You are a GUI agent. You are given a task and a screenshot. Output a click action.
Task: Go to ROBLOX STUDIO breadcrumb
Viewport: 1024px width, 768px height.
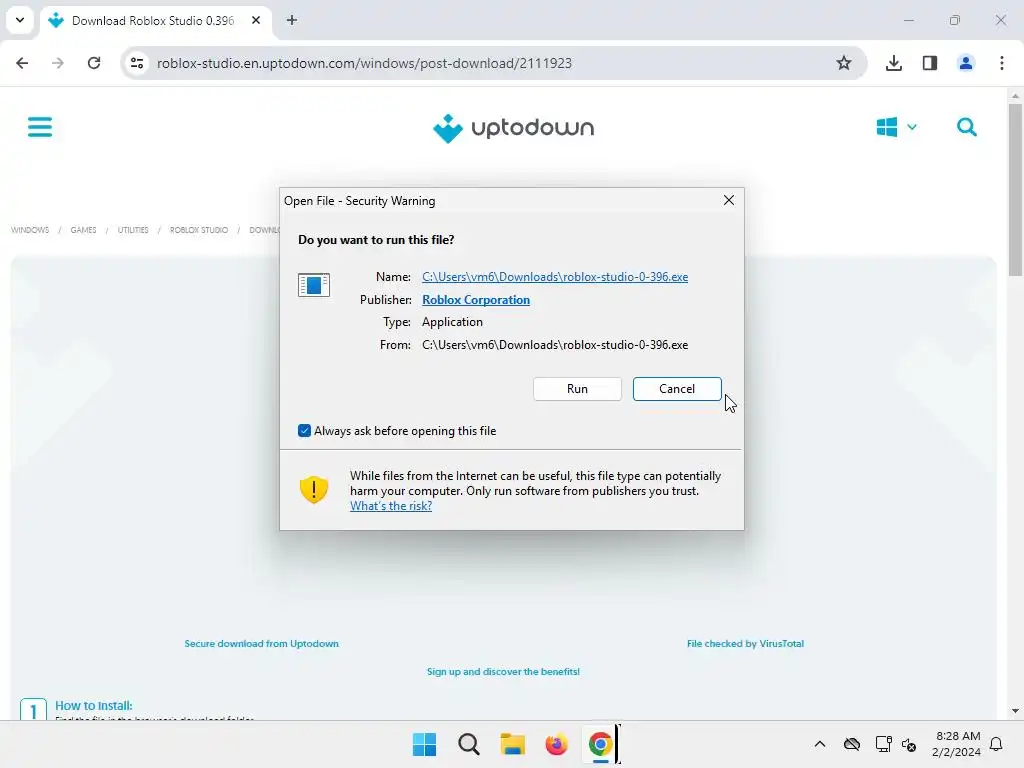click(x=199, y=230)
